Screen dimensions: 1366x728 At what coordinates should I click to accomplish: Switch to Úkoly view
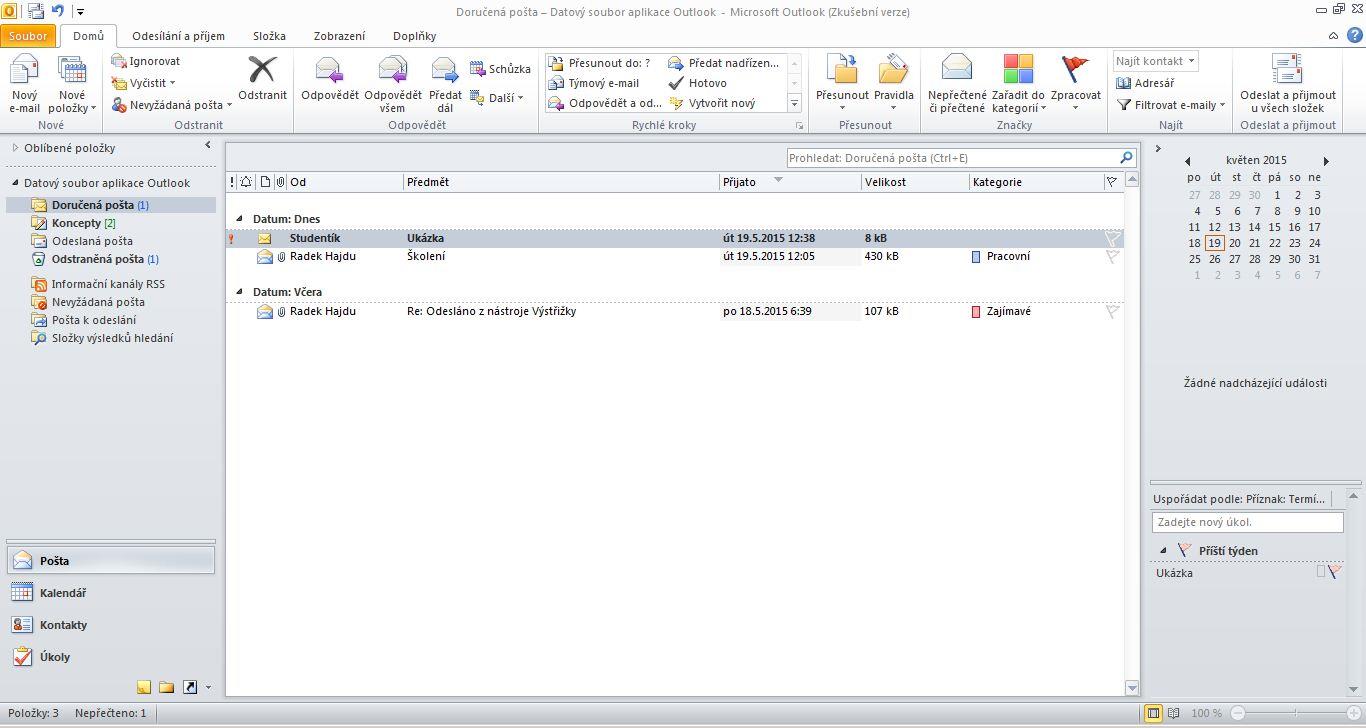[x=111, y=657]
